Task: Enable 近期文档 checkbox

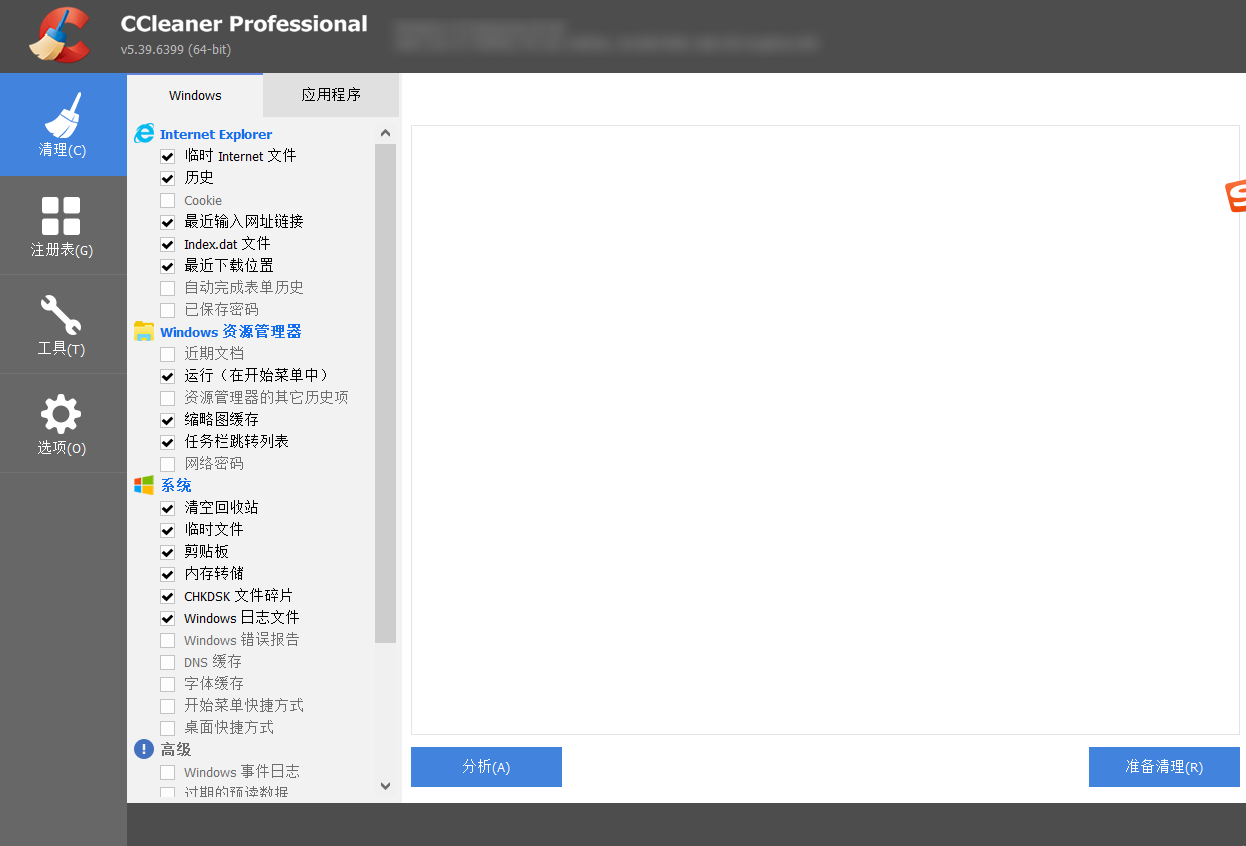Action: pyautogui.click(x=167, y=355)
